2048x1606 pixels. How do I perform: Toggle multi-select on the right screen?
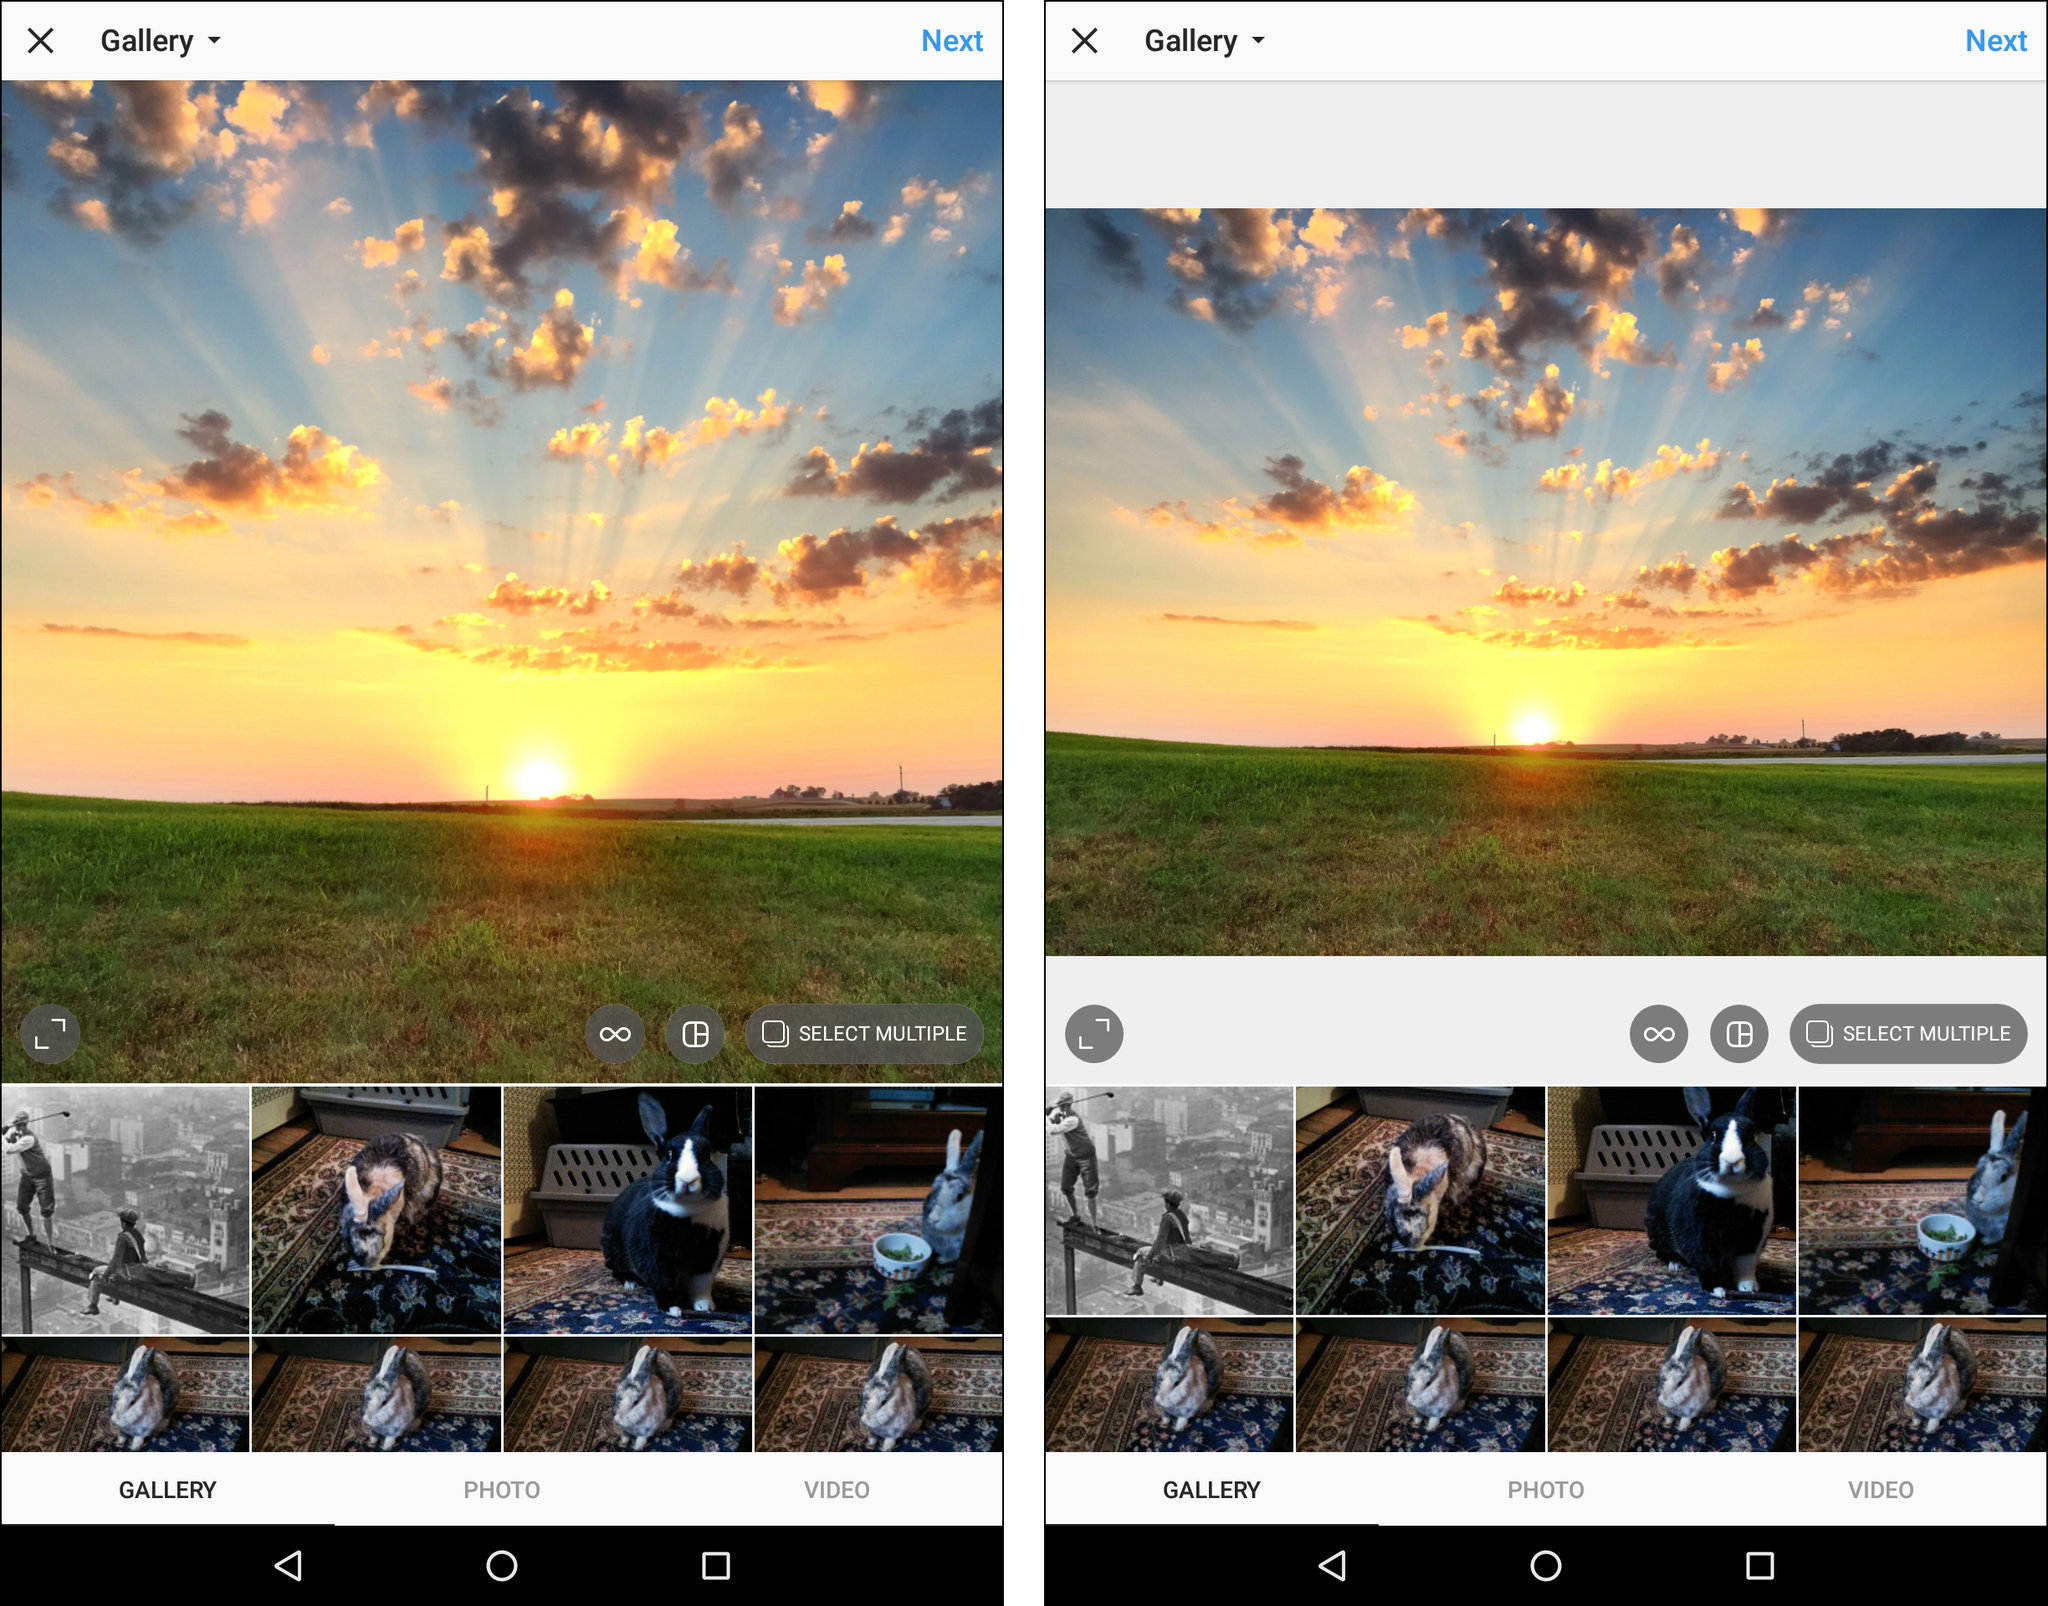coord(1908,1034)
